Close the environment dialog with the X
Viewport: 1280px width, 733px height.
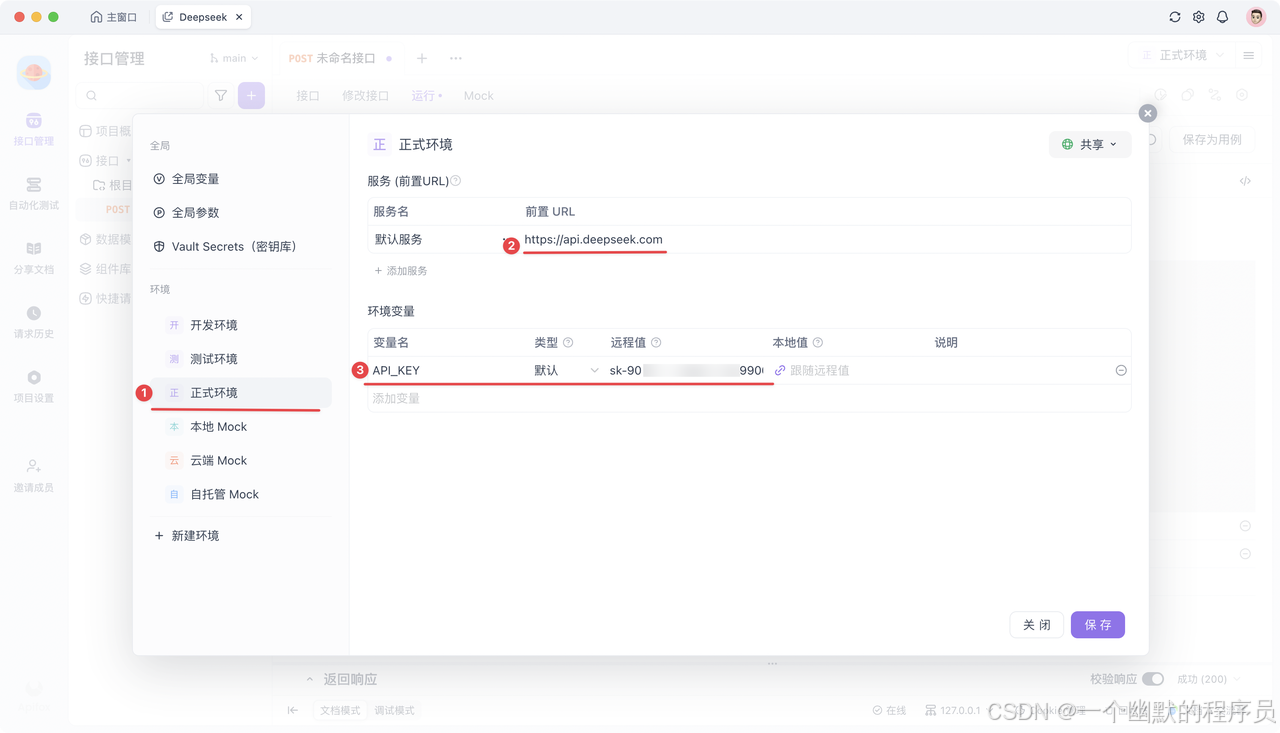click(x=1148, y=114)
